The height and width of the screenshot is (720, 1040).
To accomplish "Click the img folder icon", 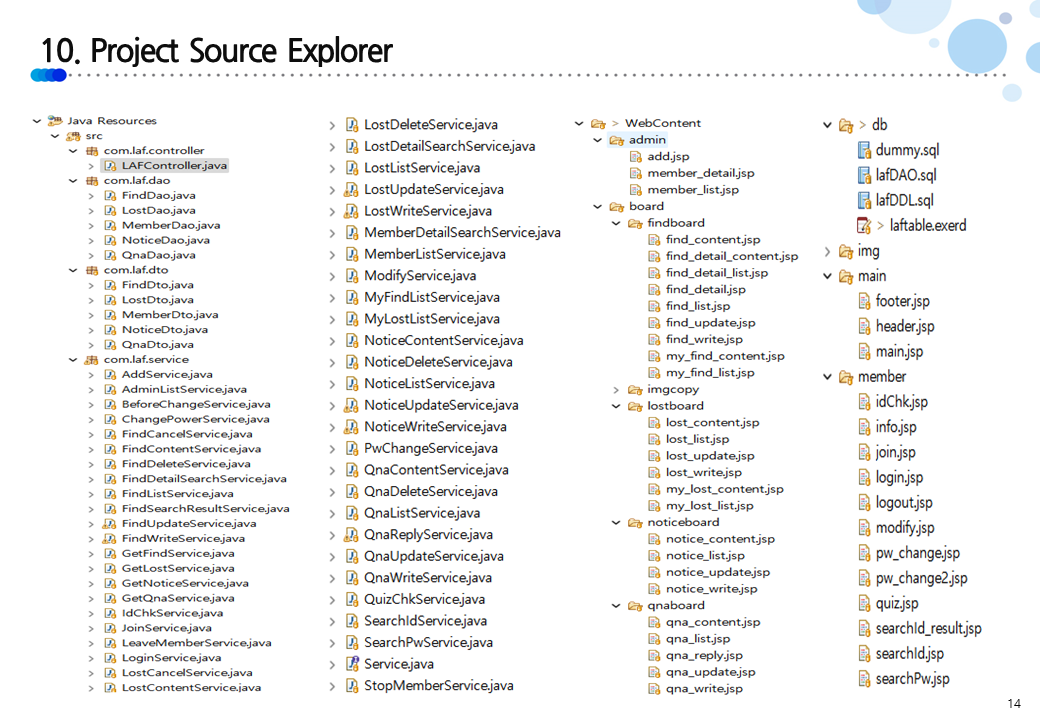I will pyautogui.click(x=846, y=251).
